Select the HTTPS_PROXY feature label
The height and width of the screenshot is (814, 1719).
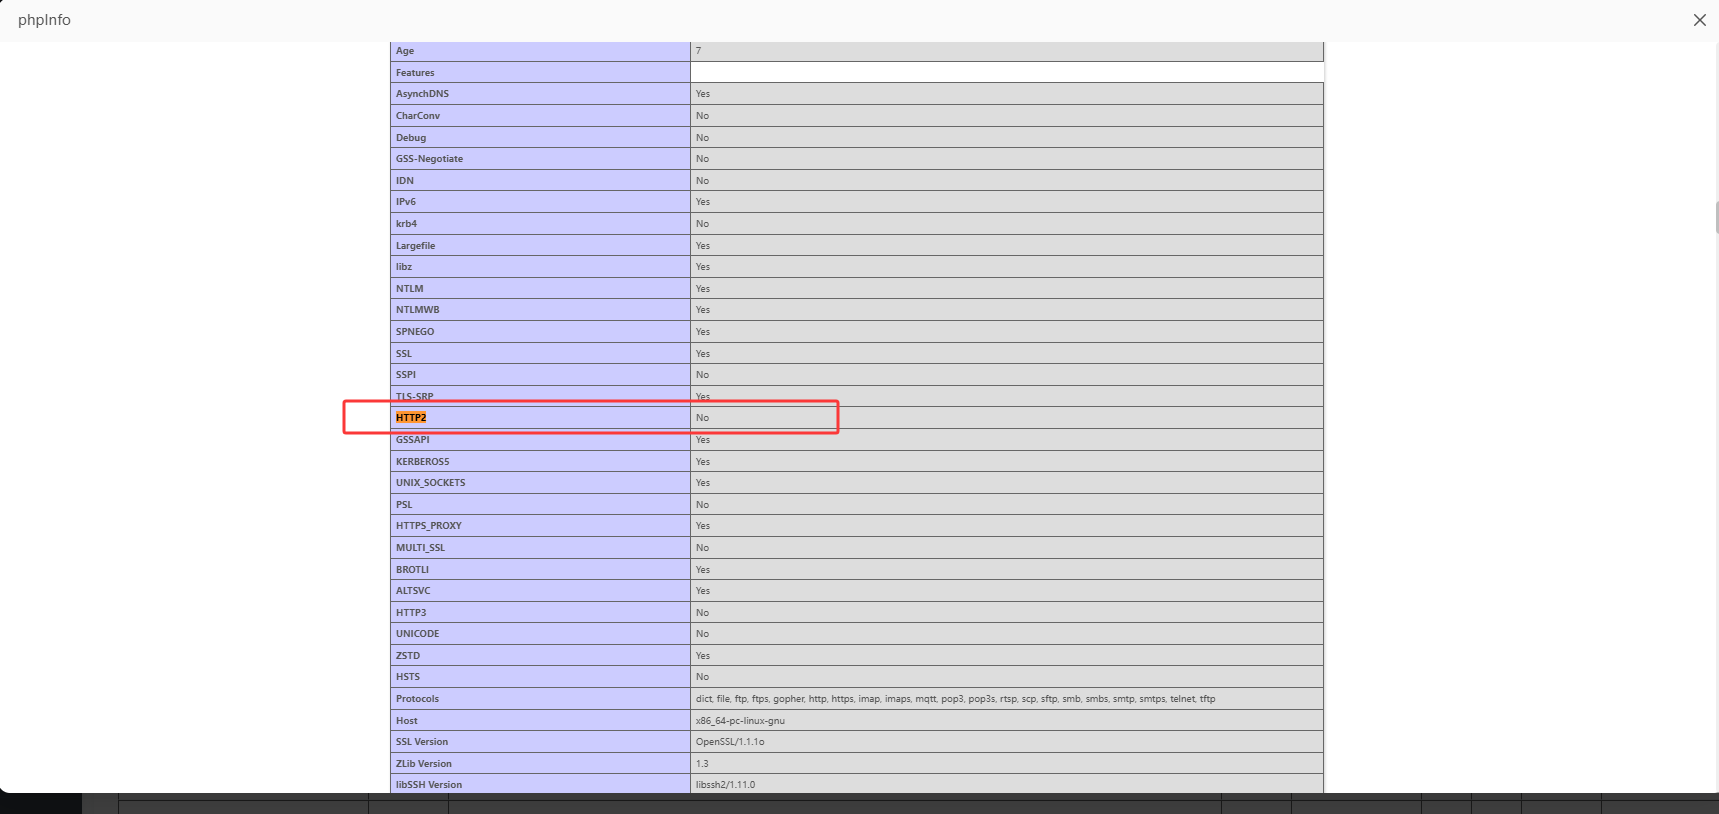429,526
